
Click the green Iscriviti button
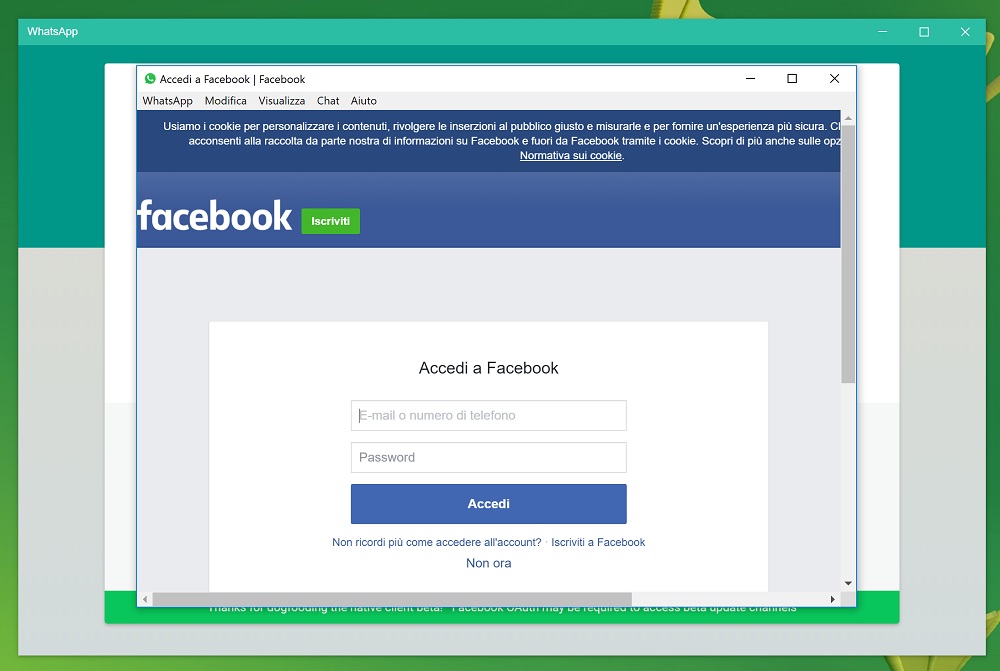tap(330, 221)
